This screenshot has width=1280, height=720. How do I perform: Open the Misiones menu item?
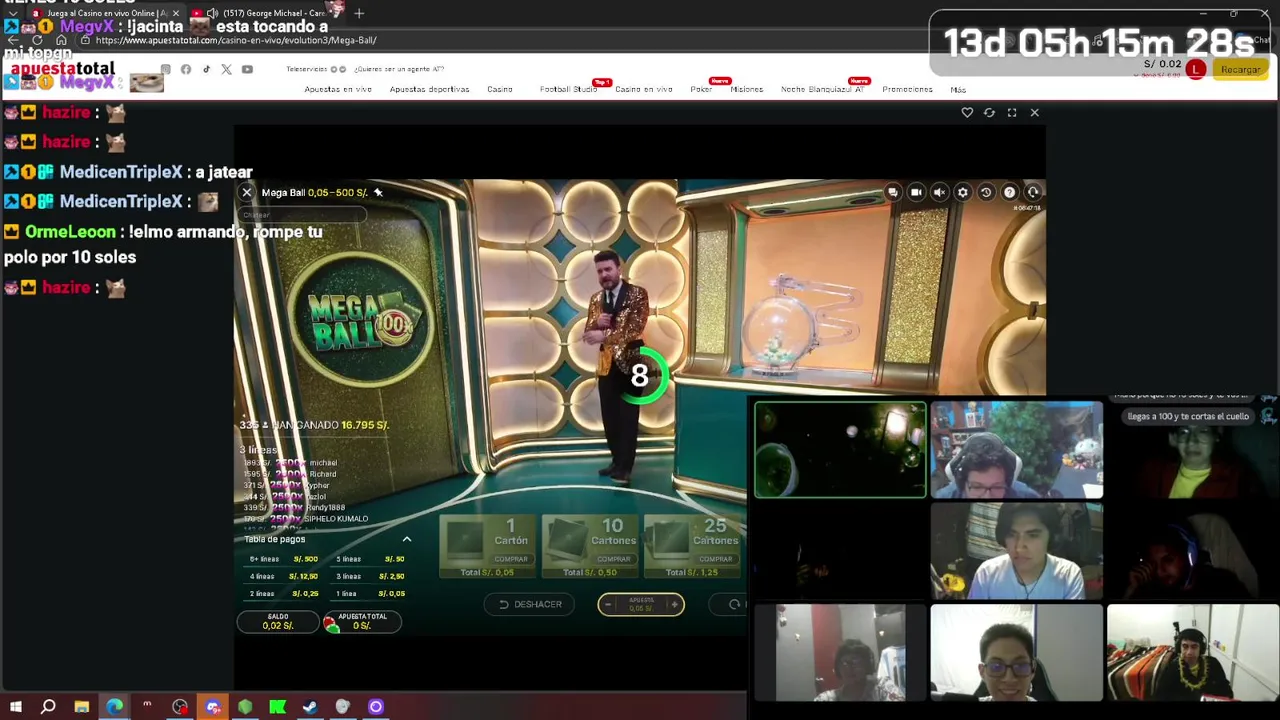pos(746,89)
